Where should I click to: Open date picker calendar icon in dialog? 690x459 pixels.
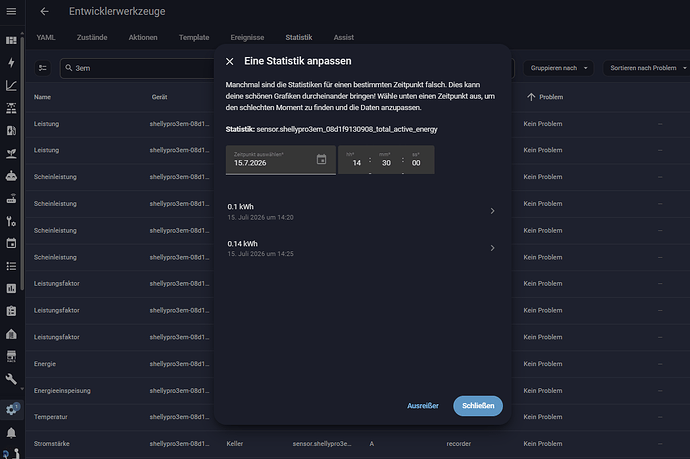tap(322, 159)
